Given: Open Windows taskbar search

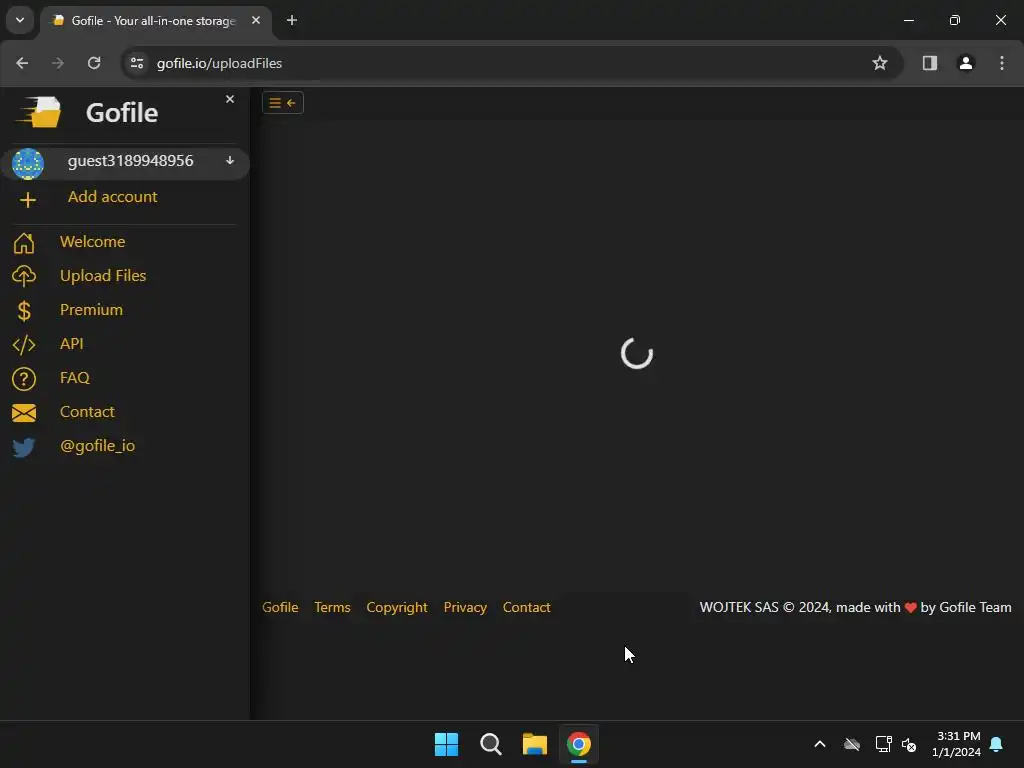Looking at the screenshot, I should point(490,744).
